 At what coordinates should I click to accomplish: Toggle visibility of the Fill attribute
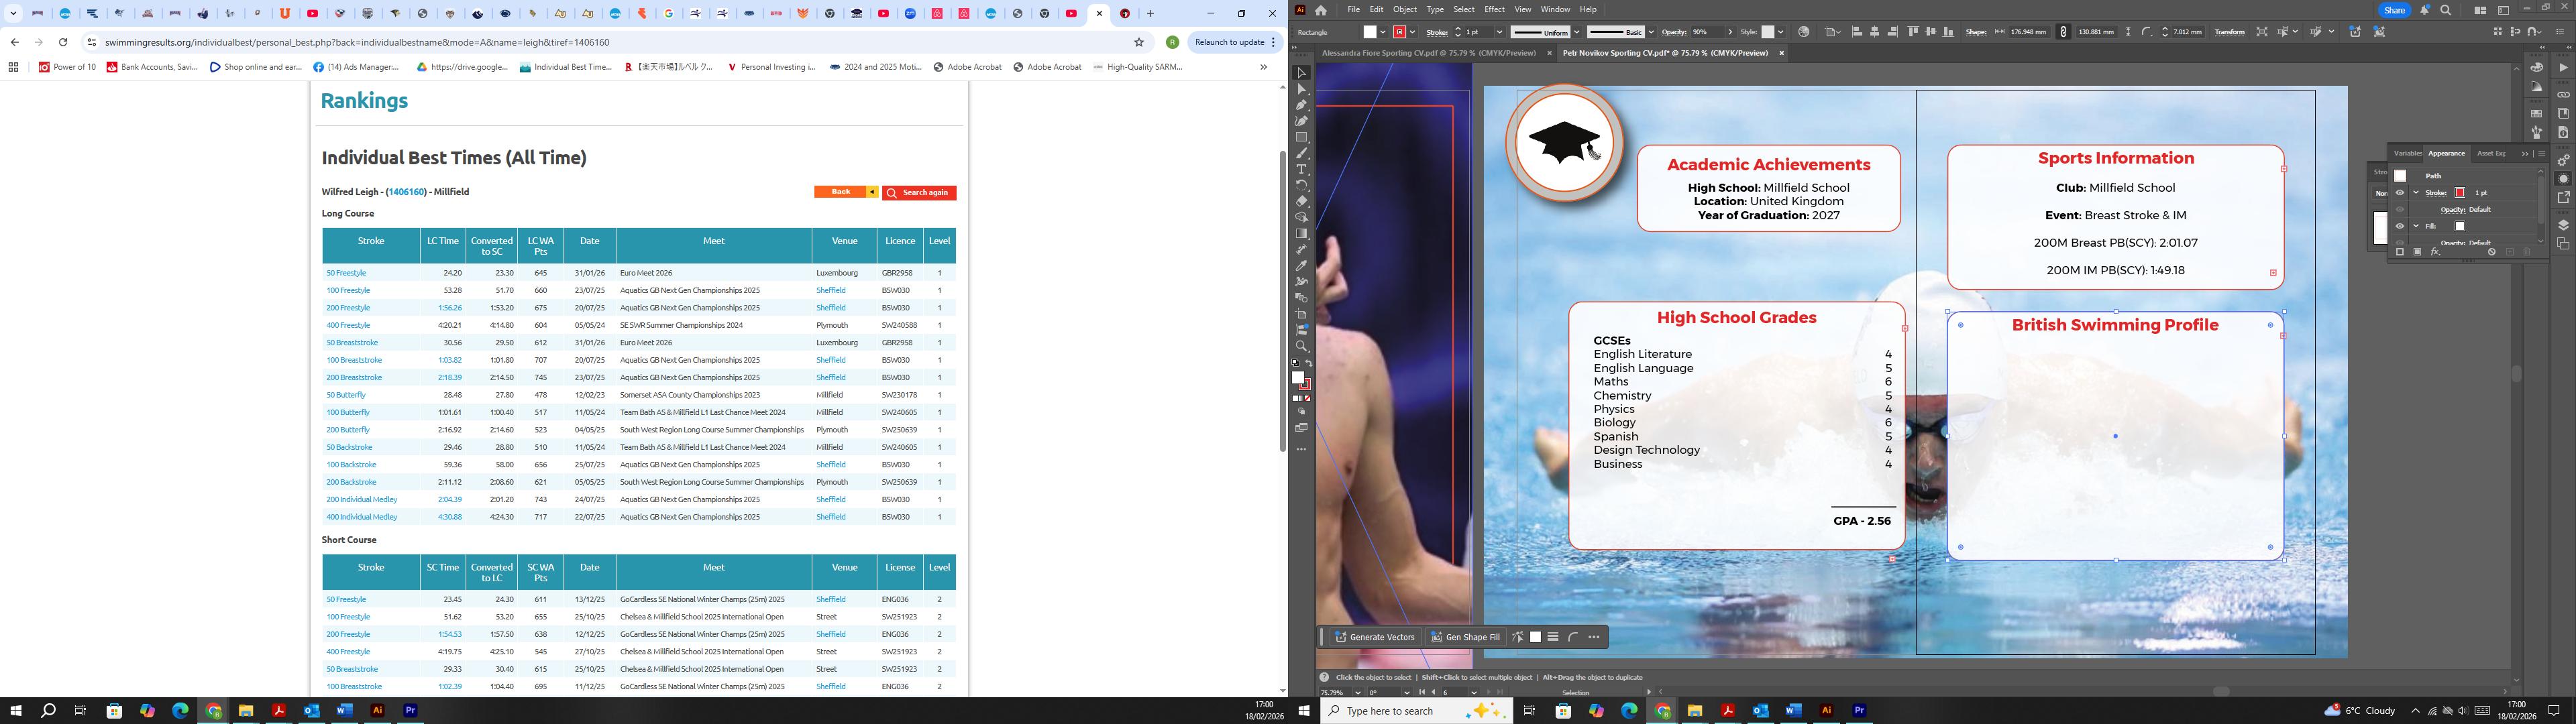(2400, 226)
